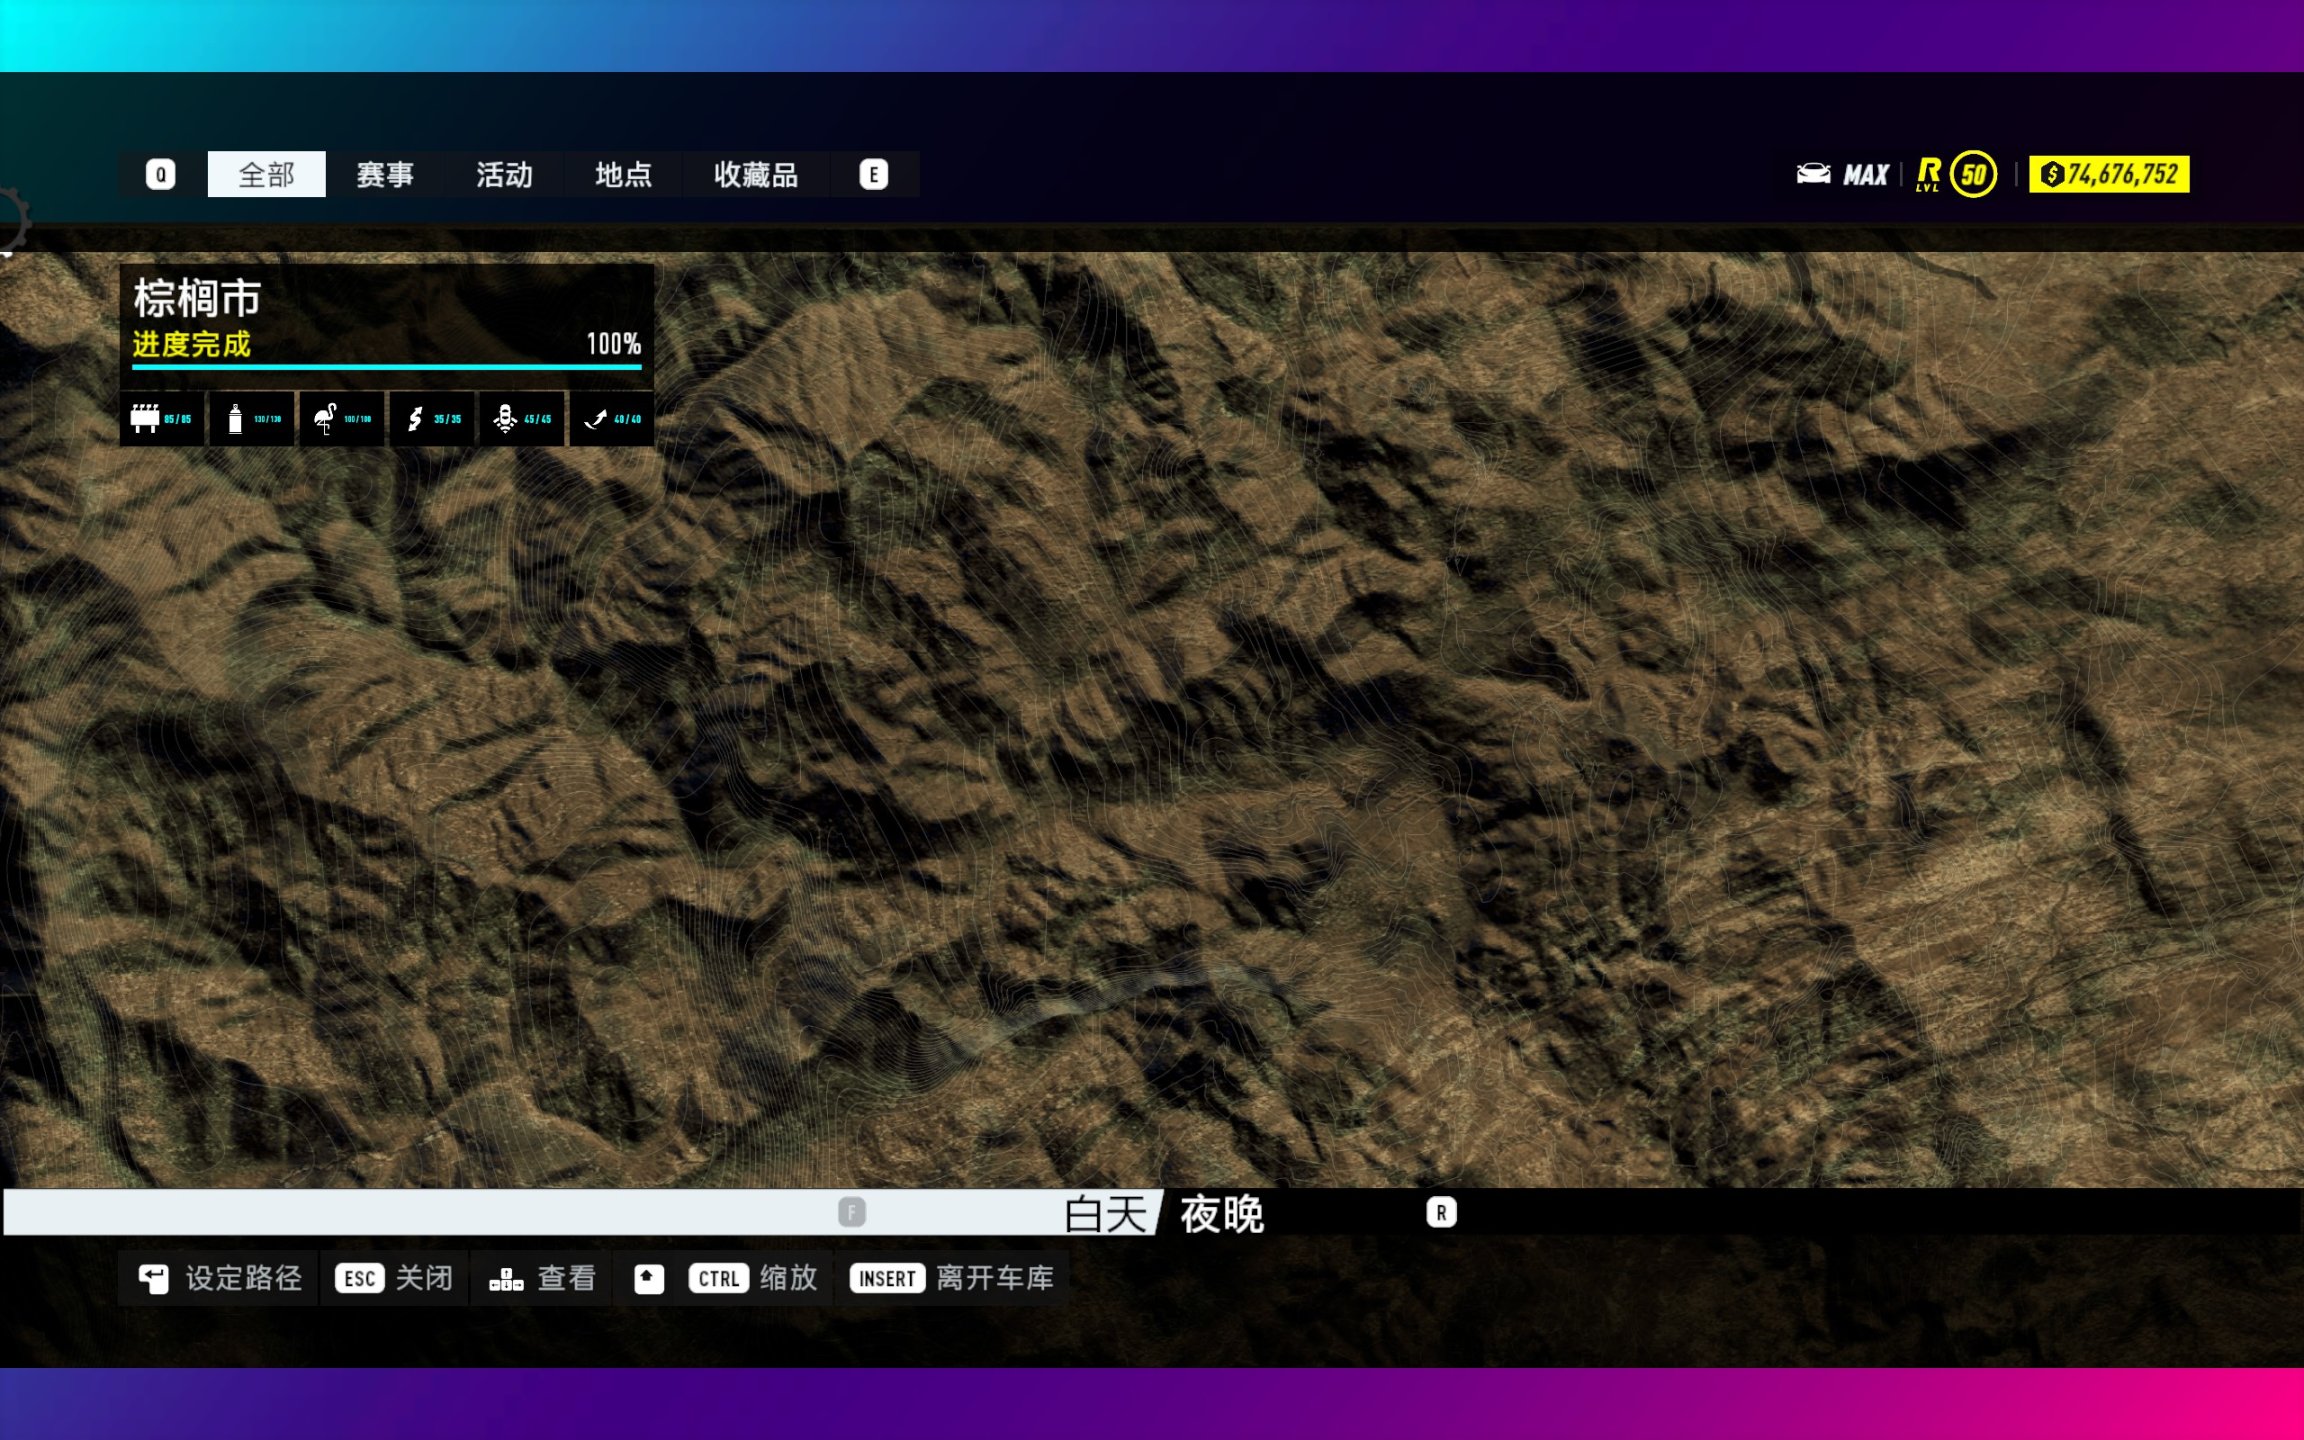
Task: Click the 45/45 speed trap count
Action: click(x=537, y=419)
